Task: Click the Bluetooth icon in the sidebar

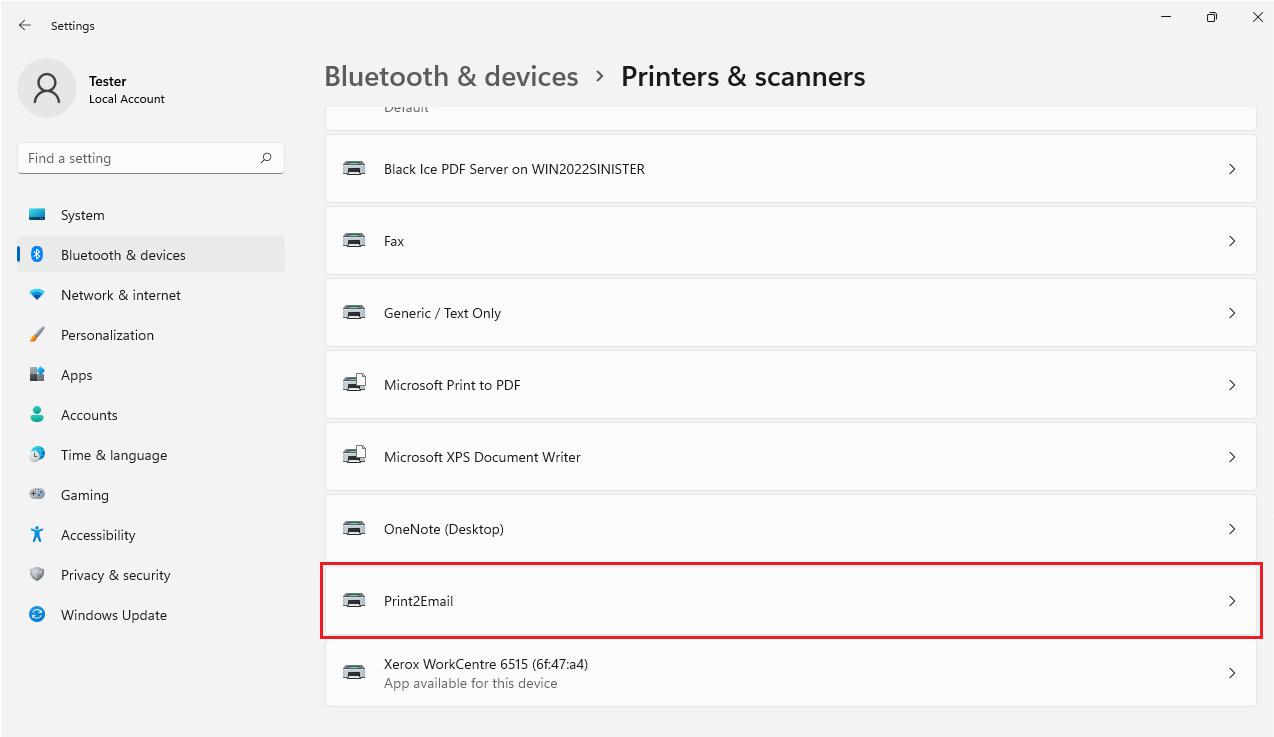Action: 37,255
